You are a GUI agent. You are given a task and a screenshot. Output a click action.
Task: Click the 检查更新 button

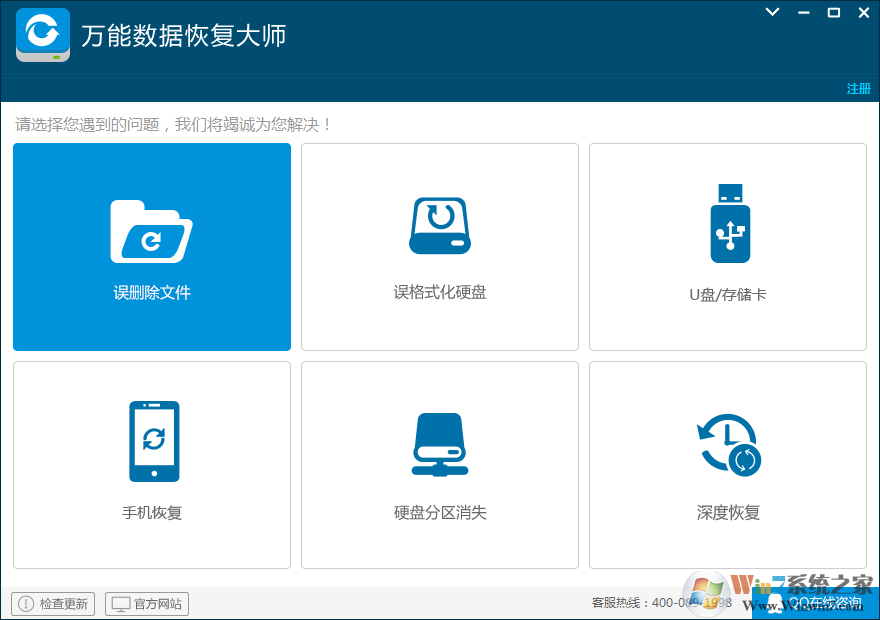point(53,604)
